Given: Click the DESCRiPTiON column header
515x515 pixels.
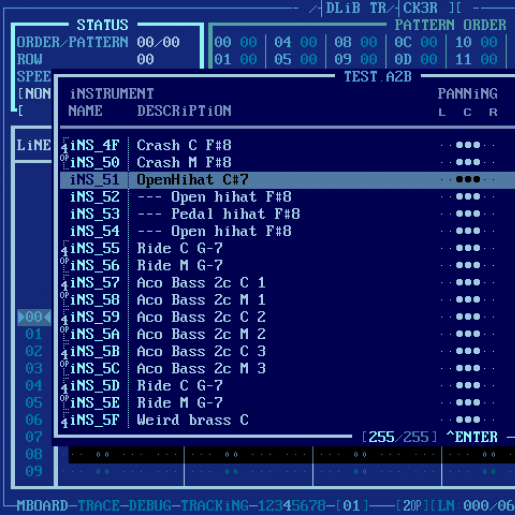Looking at the screenshot, I should [x=184, y=111].
